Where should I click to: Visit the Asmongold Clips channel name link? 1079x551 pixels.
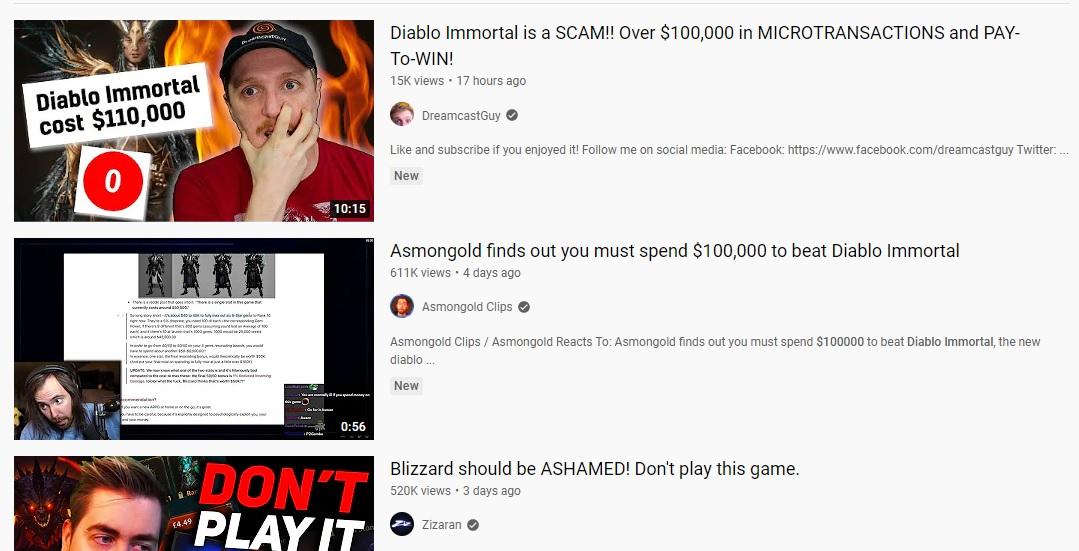467,307
